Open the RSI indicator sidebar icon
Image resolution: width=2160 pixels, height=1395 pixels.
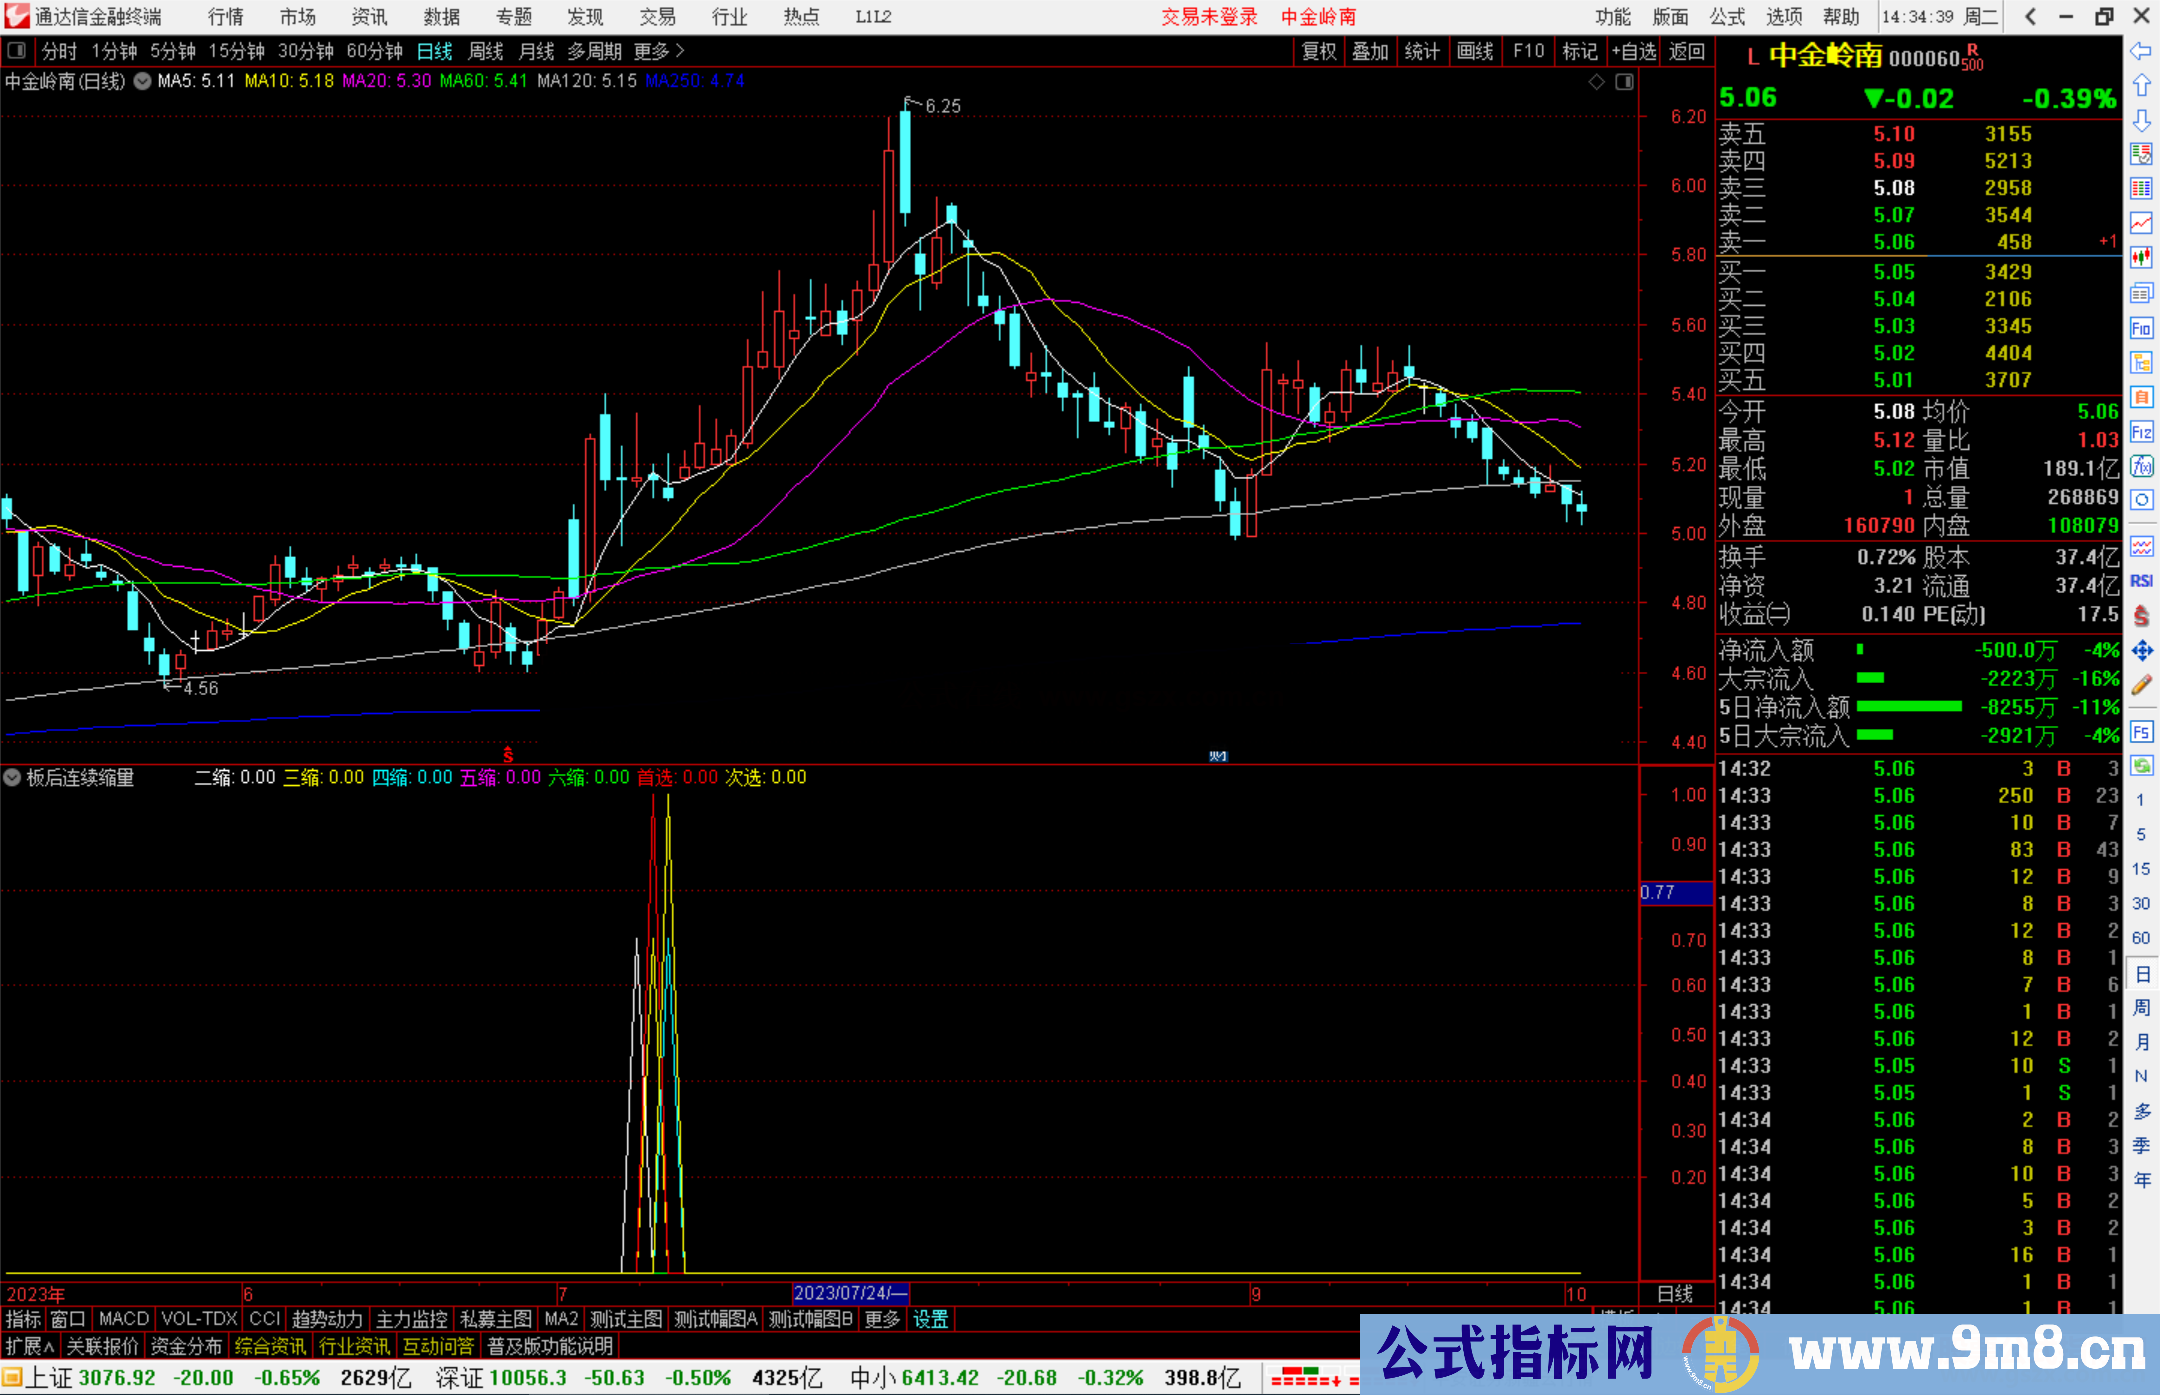coord(2141,581)
